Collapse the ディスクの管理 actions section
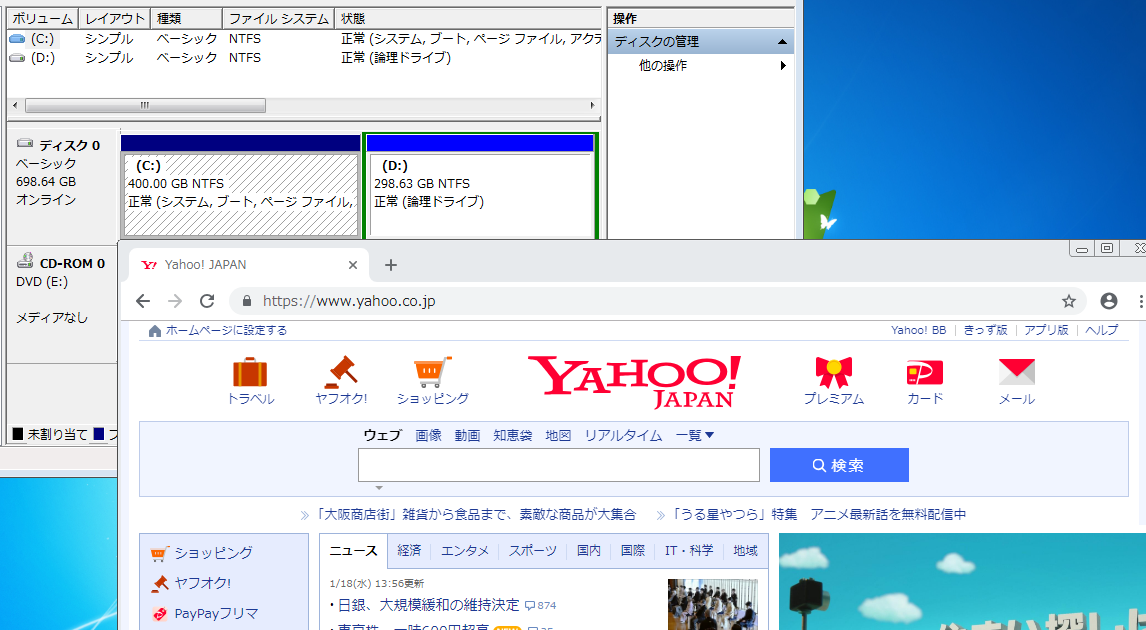1146x630 pixels. click(781, 42)
